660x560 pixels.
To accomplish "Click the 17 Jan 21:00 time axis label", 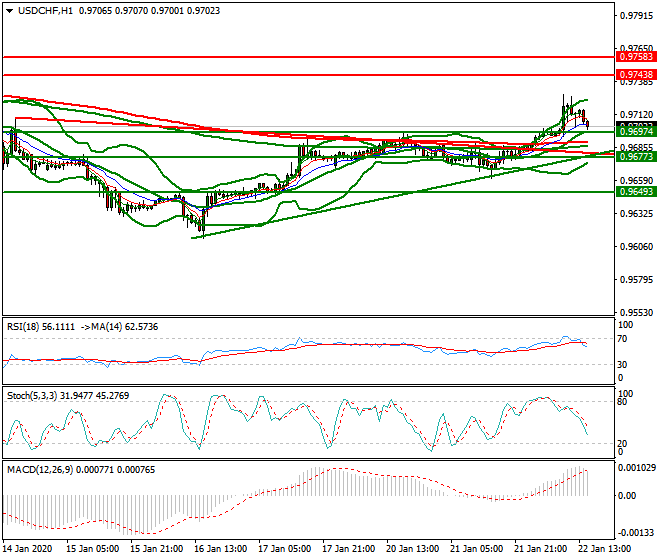I will (x=349, y=549).
